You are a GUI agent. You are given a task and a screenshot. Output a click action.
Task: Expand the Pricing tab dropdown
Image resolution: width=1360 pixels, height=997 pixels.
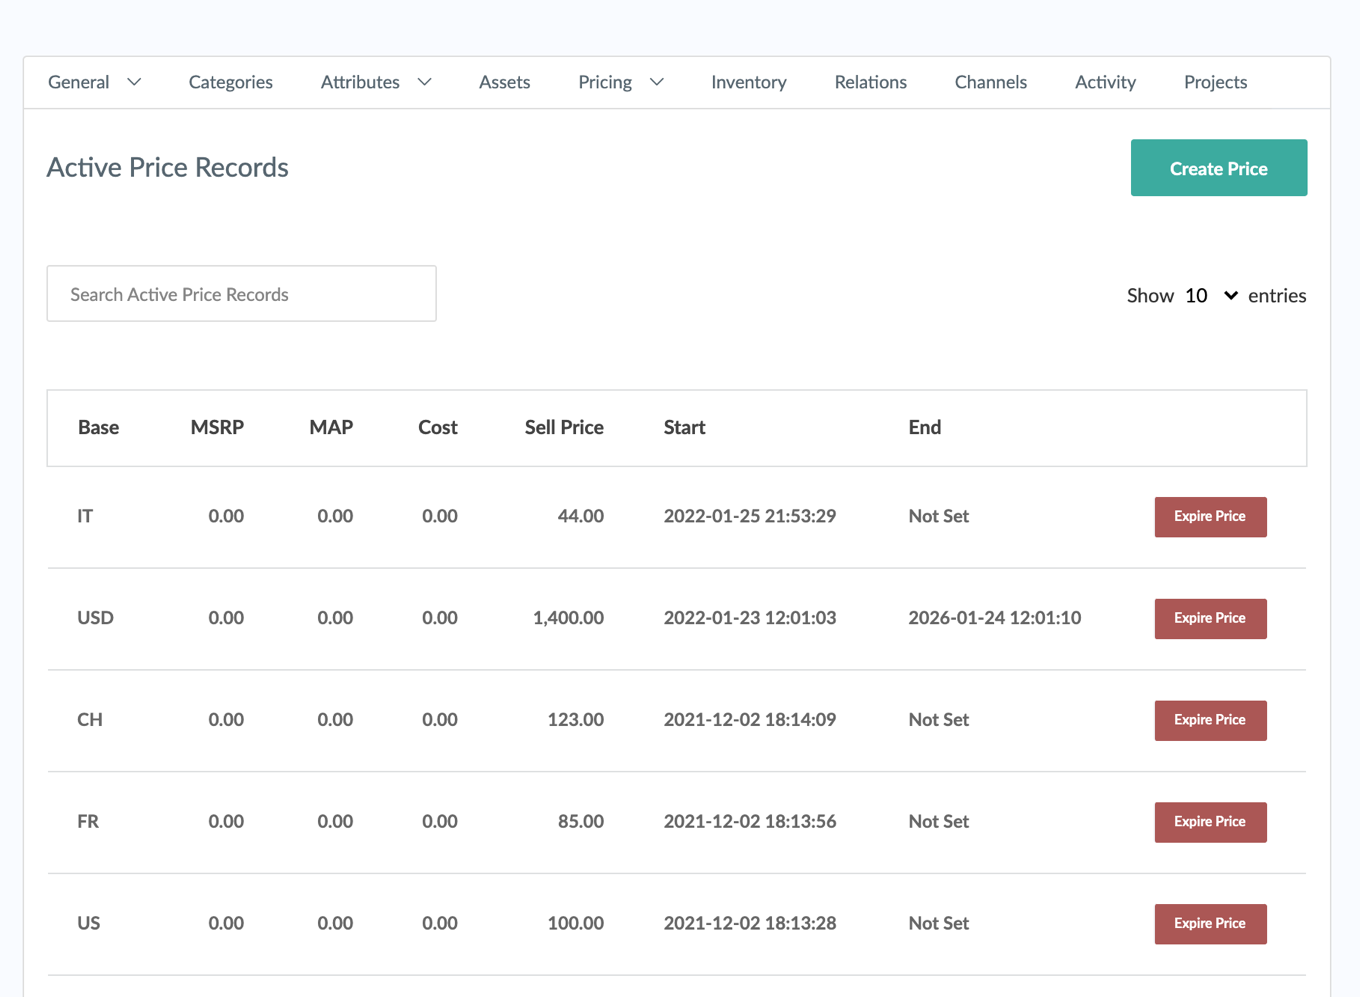620,82
